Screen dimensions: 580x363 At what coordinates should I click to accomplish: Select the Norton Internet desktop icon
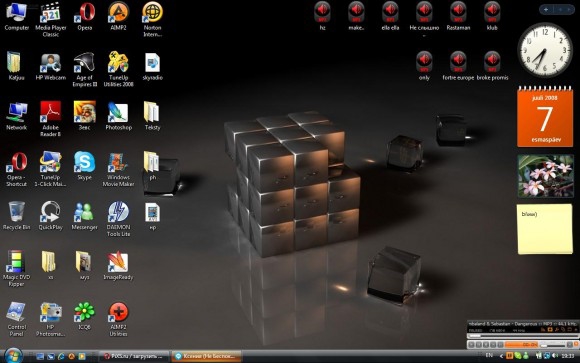coord(152,19)
